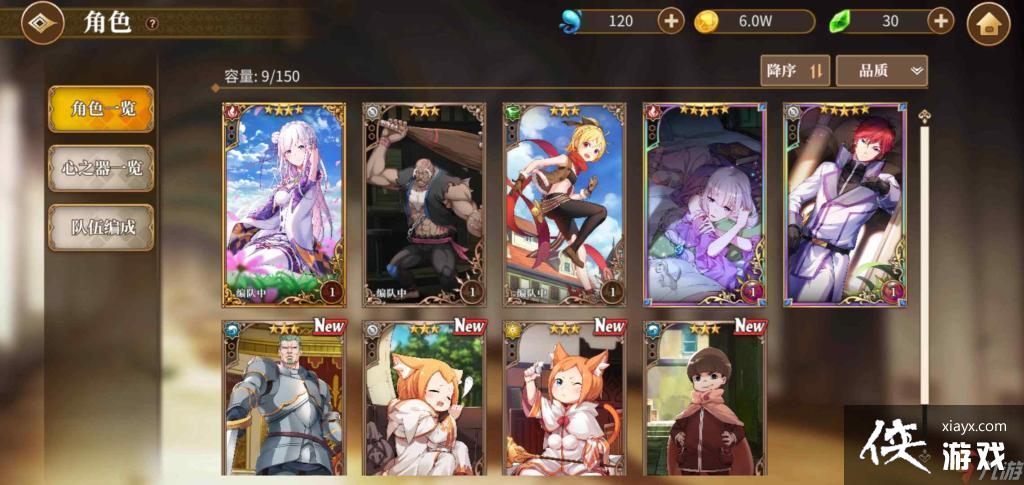The image size is (1024, 485).
Task: Open the question mark help icon
Action: click(x=152, y=23)
